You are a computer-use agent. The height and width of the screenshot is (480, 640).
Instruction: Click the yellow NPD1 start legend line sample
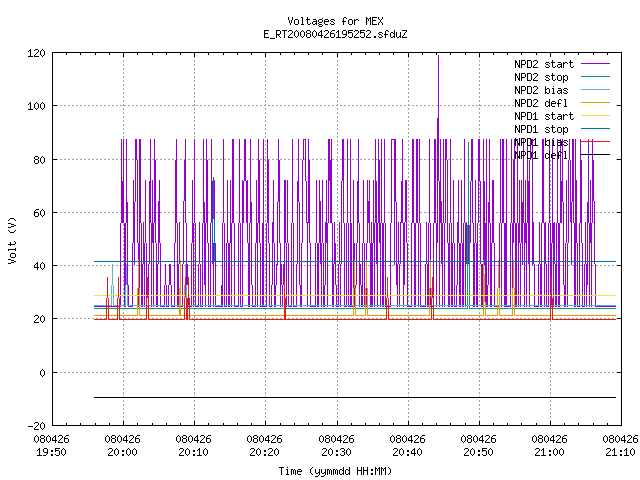[596, 116]
